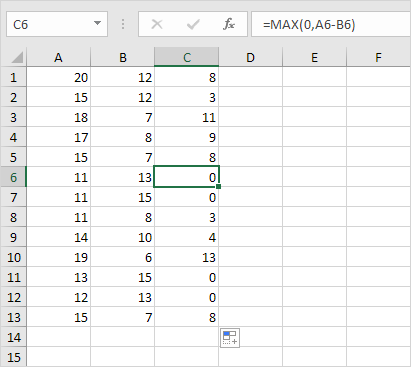Select row 6 header
Screen dimensions: 411x367
coord(13,177)
